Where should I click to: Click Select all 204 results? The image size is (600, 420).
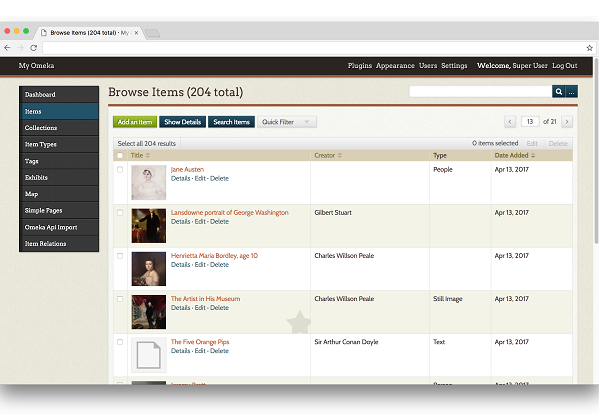(x=147, y=143)
